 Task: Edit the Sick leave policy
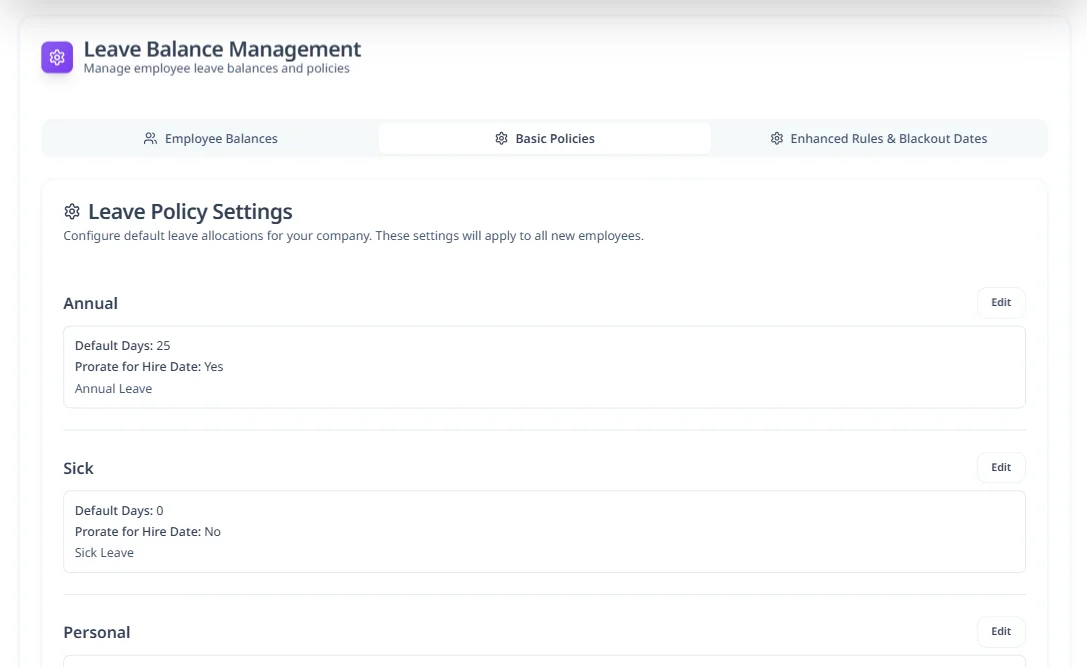point(1001,467)
